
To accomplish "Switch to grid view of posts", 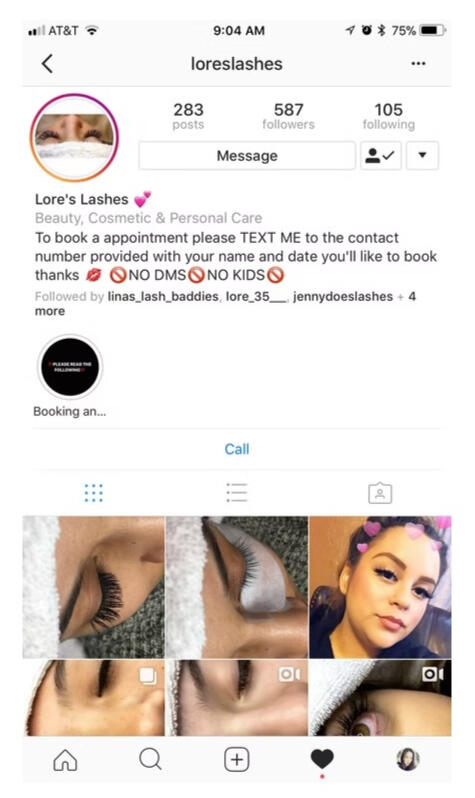I will click(94, 493).
